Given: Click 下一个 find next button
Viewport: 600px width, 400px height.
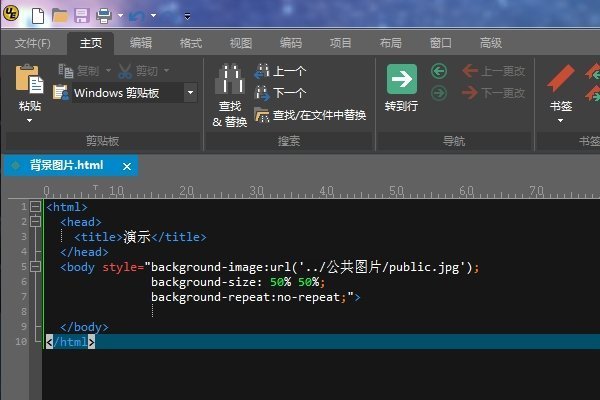Looking at the screenshot, I should pos(280,93).
